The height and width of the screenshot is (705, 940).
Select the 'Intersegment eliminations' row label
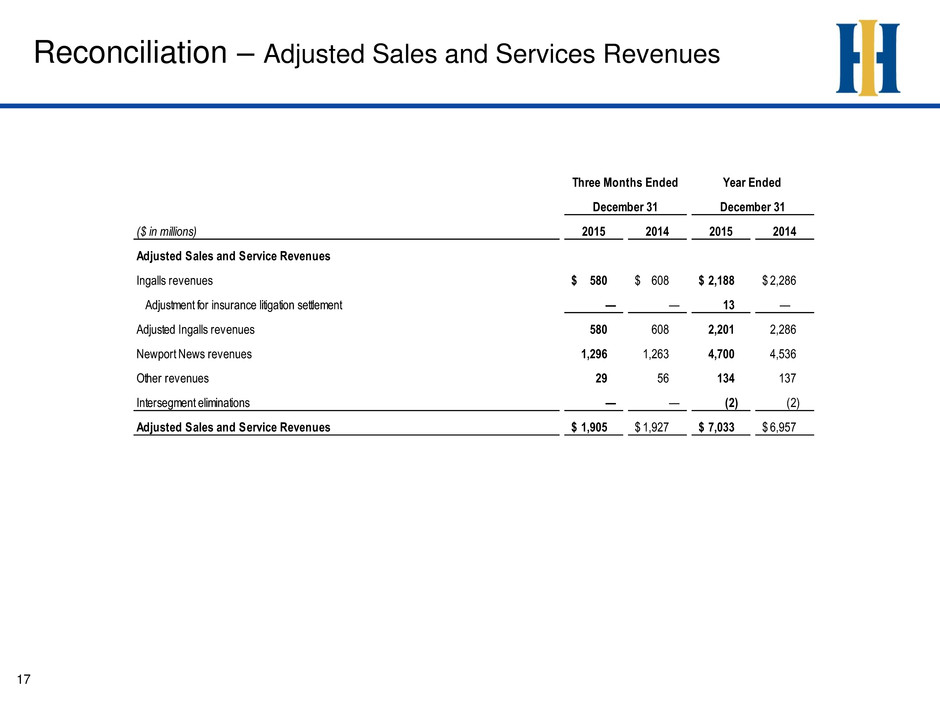pyautogui.click(x=193, y=403)
